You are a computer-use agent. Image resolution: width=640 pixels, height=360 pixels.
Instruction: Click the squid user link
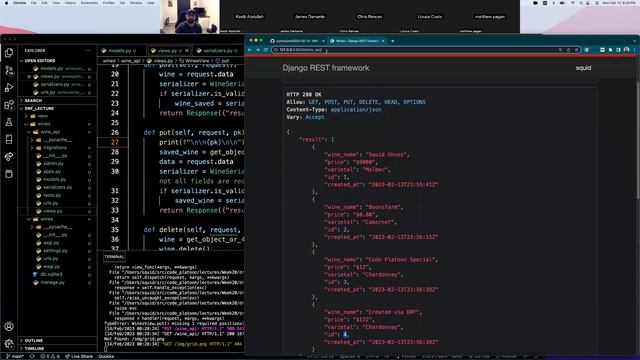[583, 68]
